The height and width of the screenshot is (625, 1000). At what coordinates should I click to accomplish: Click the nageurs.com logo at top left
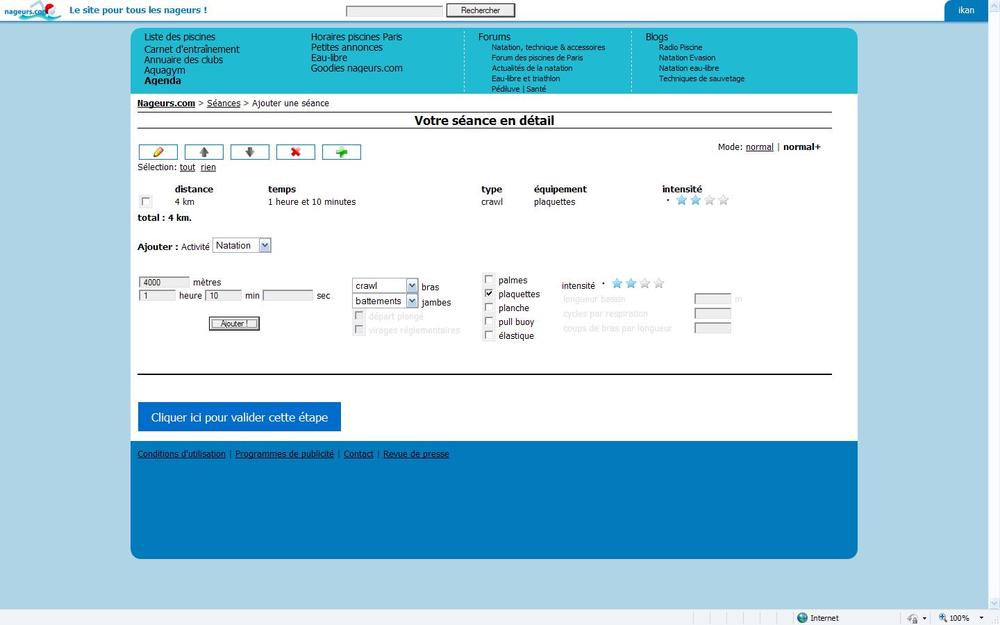tap(32, 10)
